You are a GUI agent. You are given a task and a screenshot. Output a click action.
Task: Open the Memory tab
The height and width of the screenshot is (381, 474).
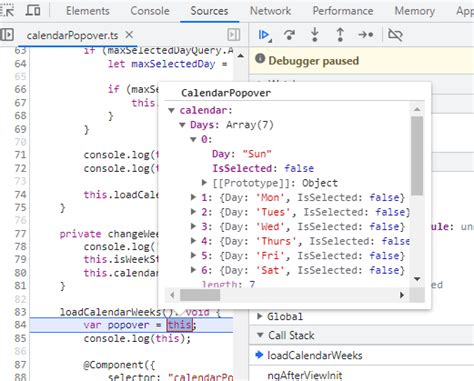[x=415, y=11]
